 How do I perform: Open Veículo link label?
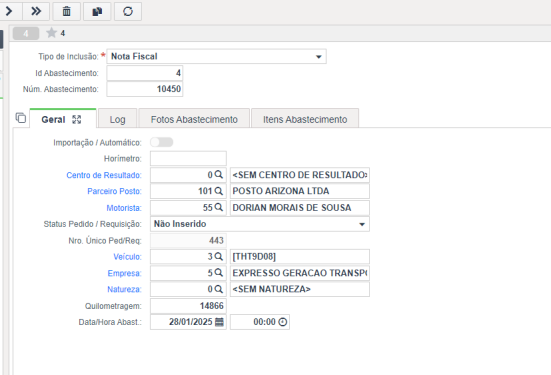tap(127, 257)
